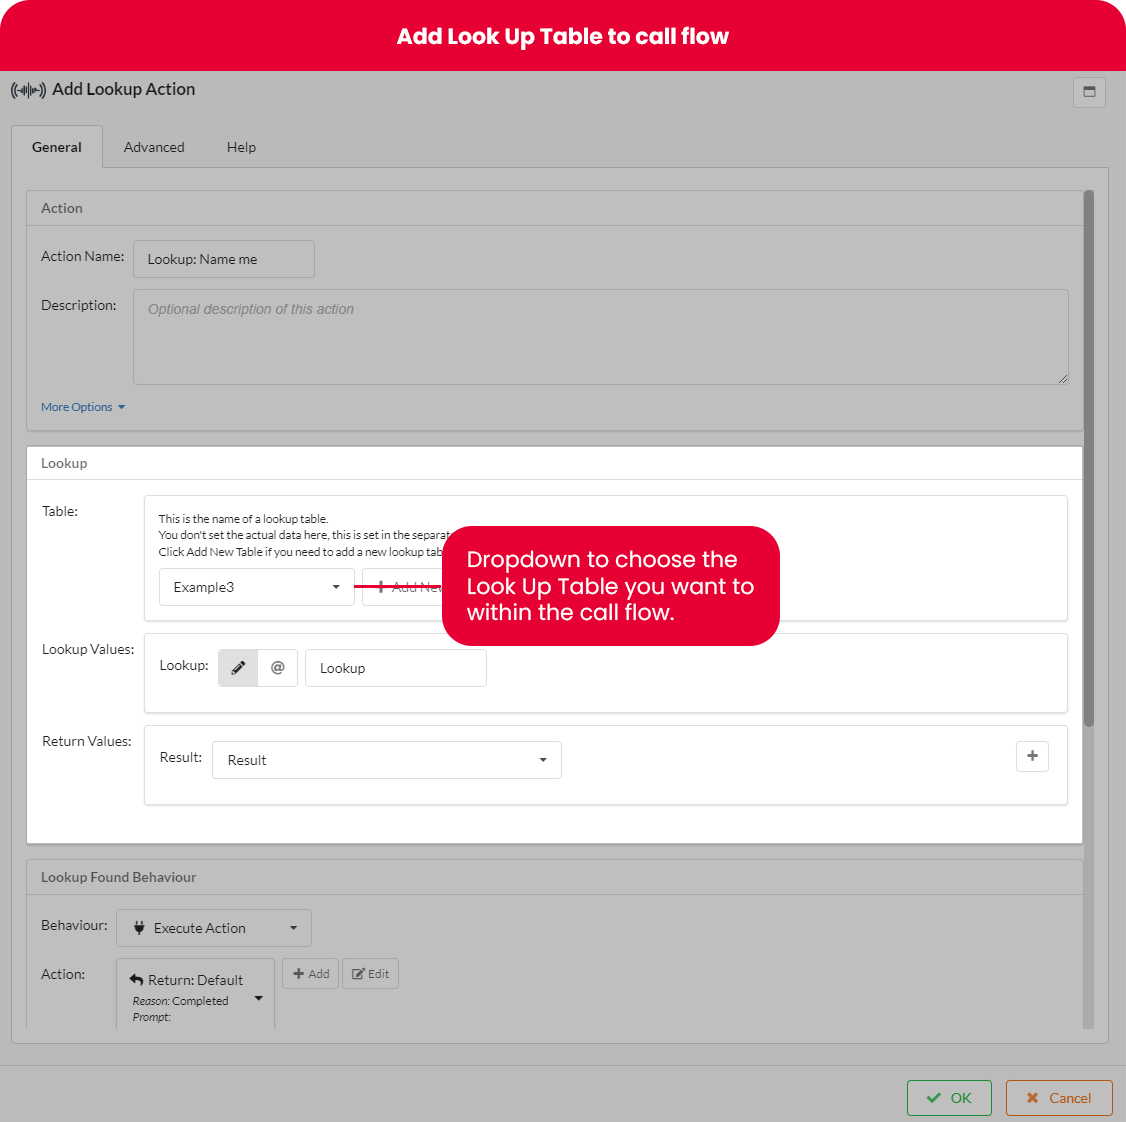Image resolution: width=1126 pixels, height=1122 pixels.
Task: Click the Description text area
Action: pos(600,337)
